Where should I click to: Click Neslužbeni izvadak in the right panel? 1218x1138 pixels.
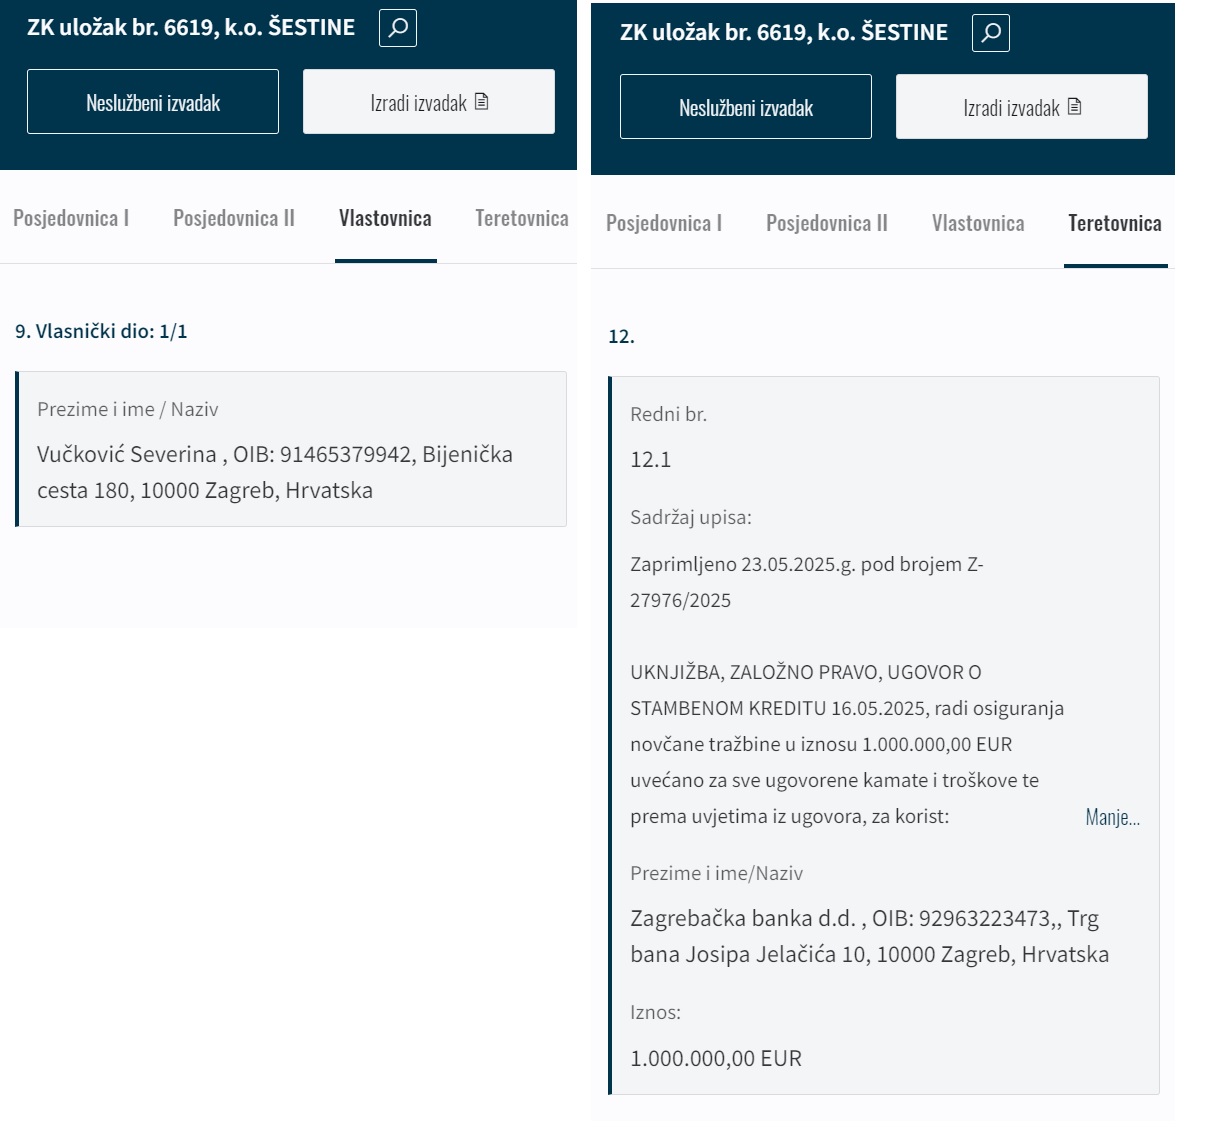coord(746,107)
